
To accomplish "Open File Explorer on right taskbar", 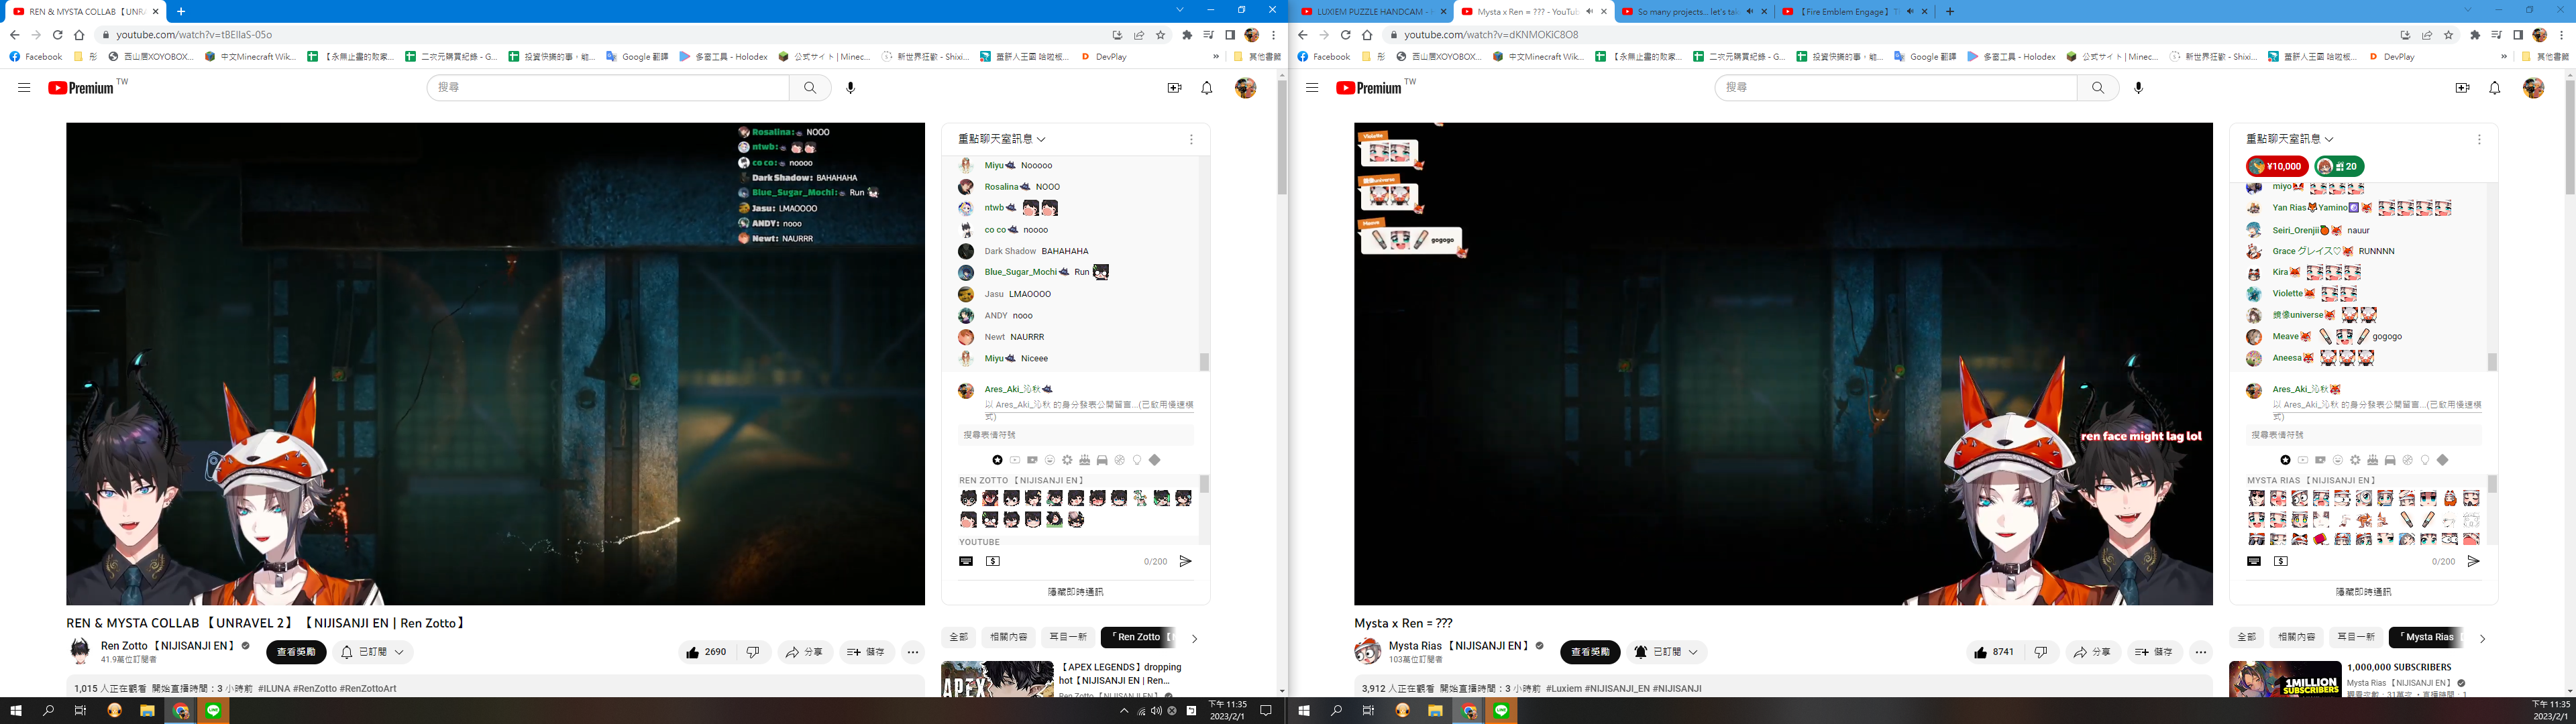I will pyautogui.click(x=1435, y=711).
